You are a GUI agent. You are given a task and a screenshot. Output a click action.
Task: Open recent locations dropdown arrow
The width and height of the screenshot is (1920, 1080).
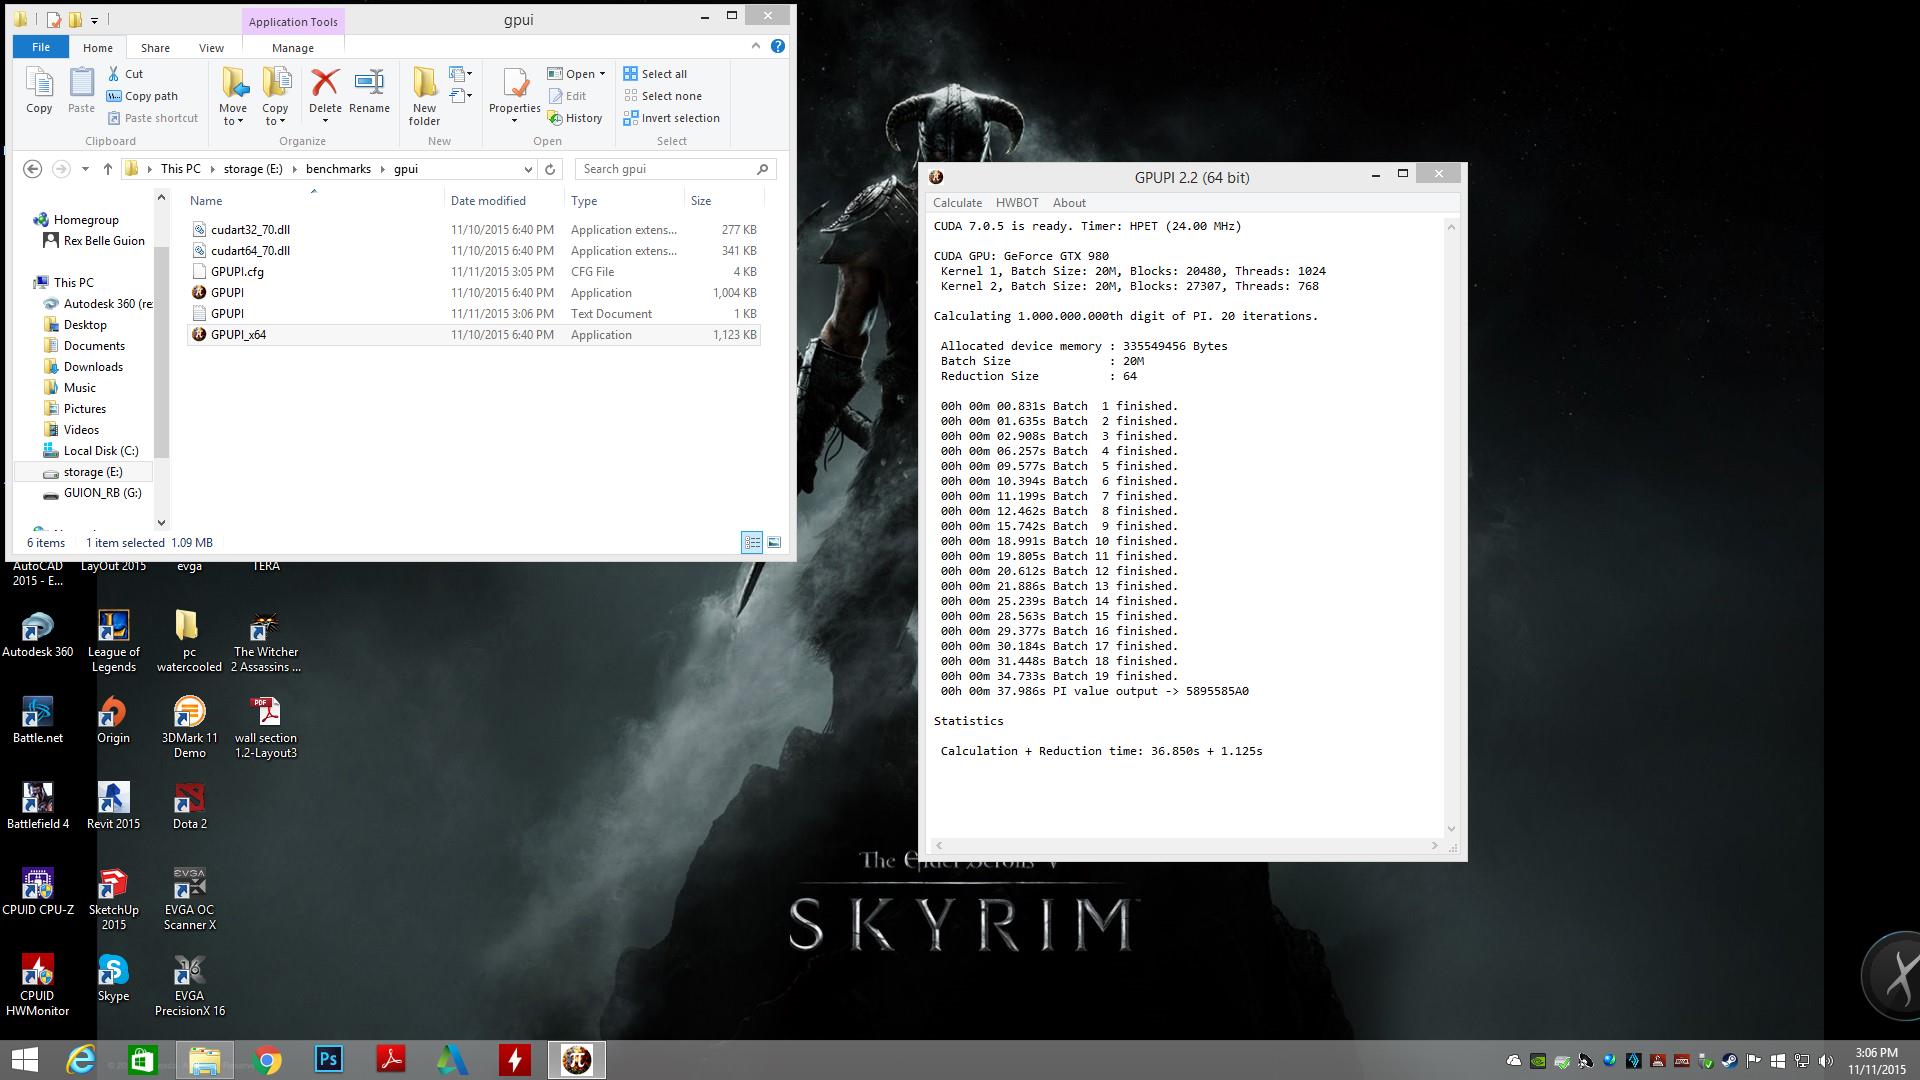pos(85,169)
